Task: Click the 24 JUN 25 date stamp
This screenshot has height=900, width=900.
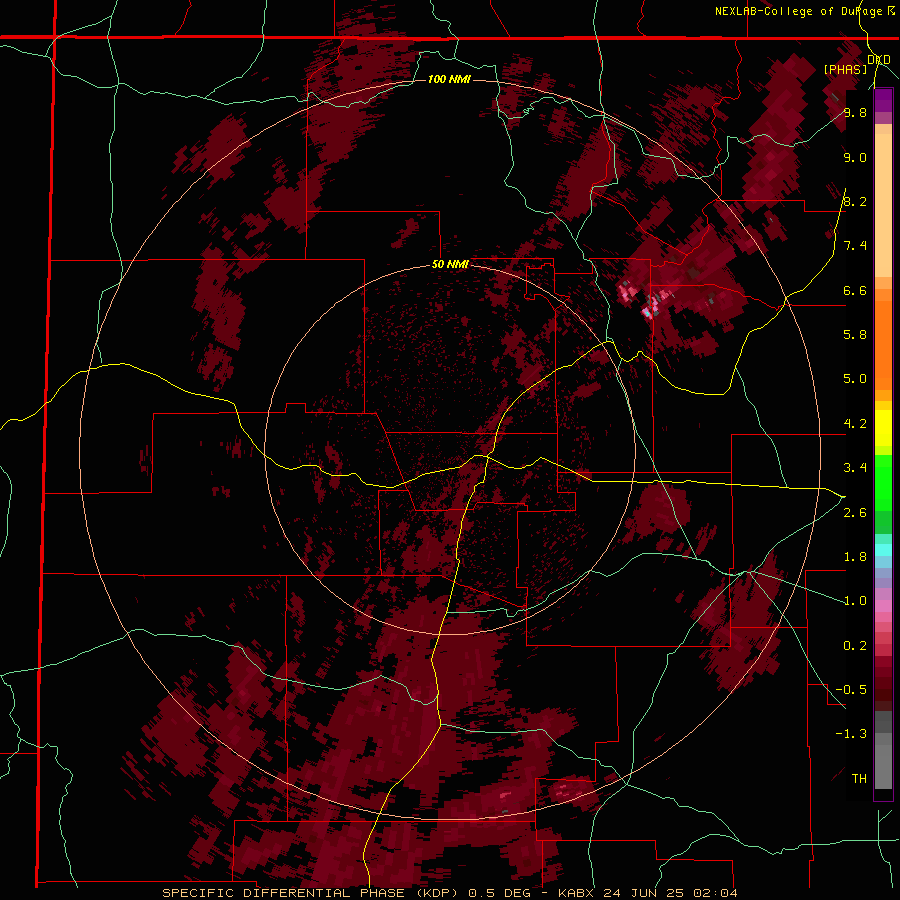Action: click(645, 893)
